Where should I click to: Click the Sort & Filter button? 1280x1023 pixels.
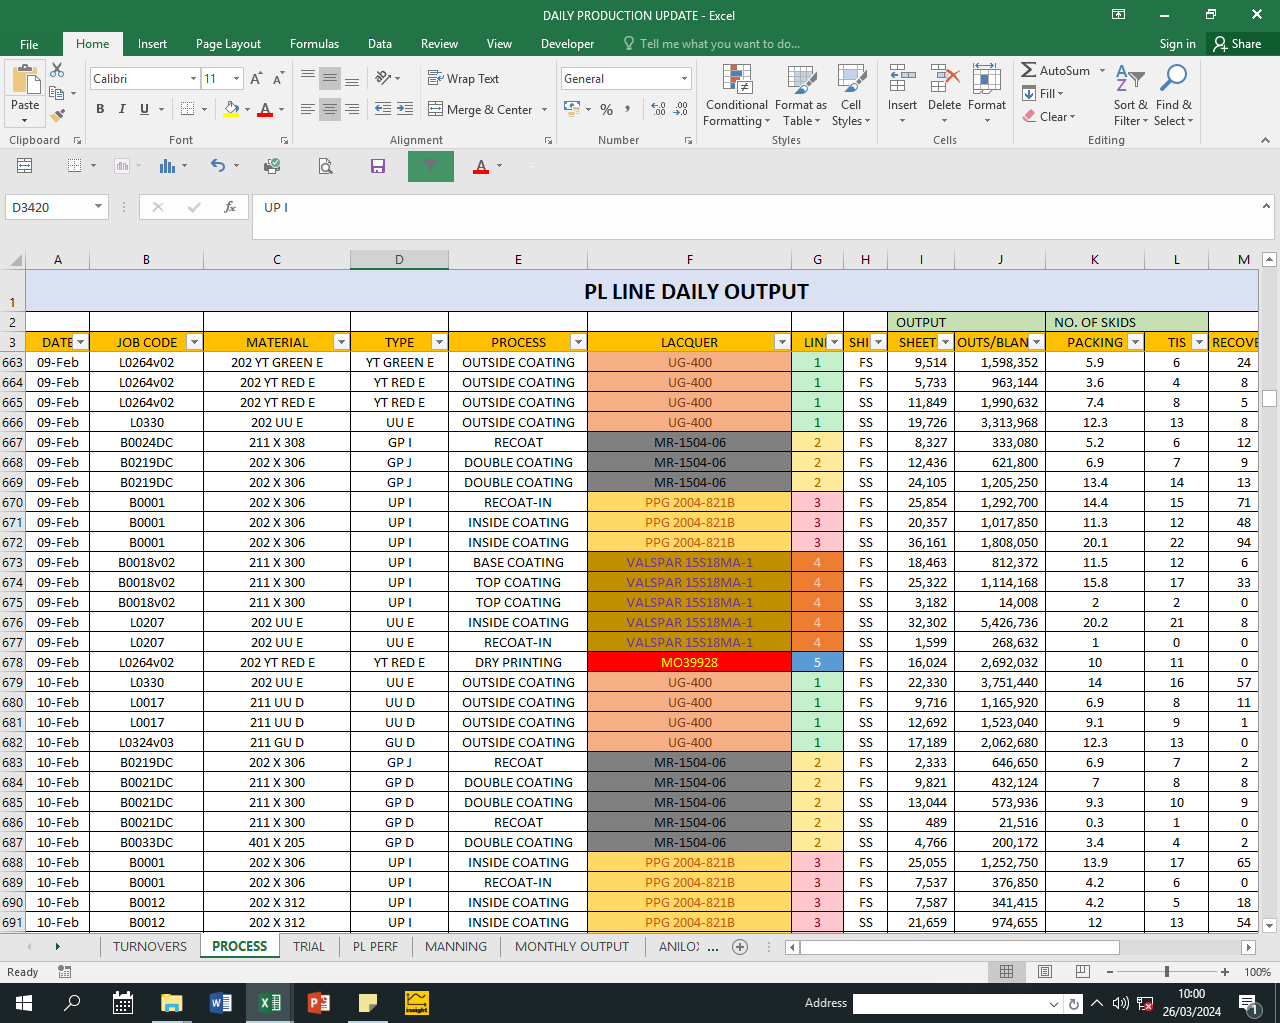(x=1131, y=96)
